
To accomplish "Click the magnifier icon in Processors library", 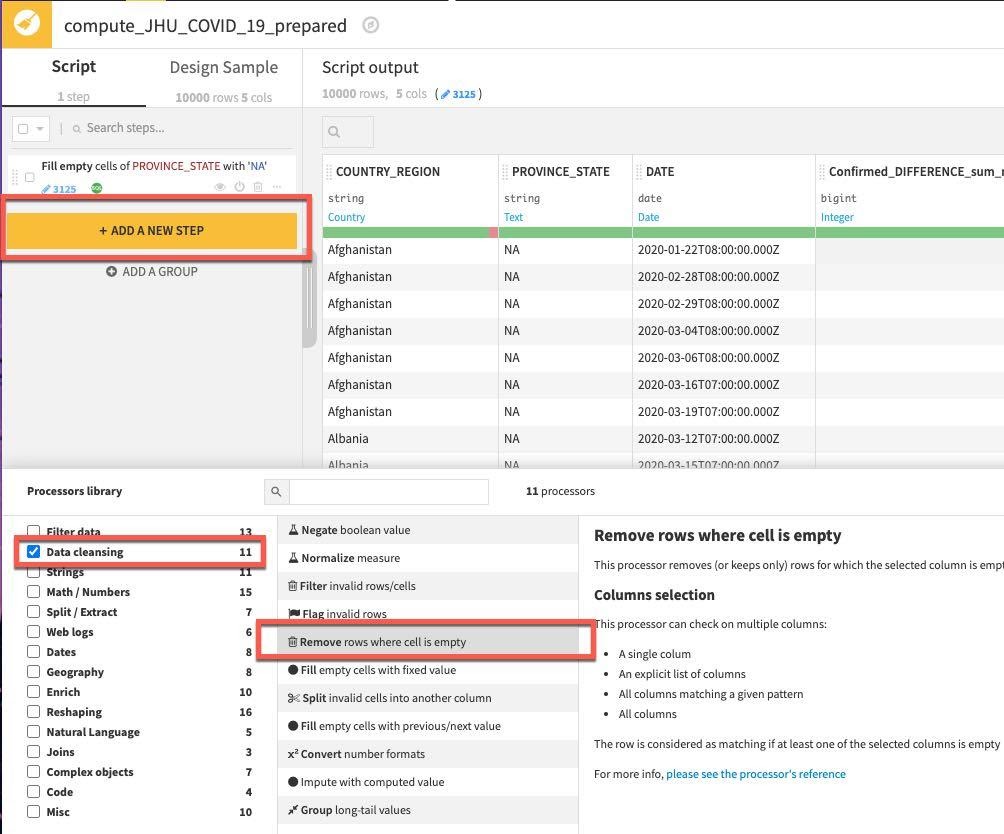I will [277, 491].
